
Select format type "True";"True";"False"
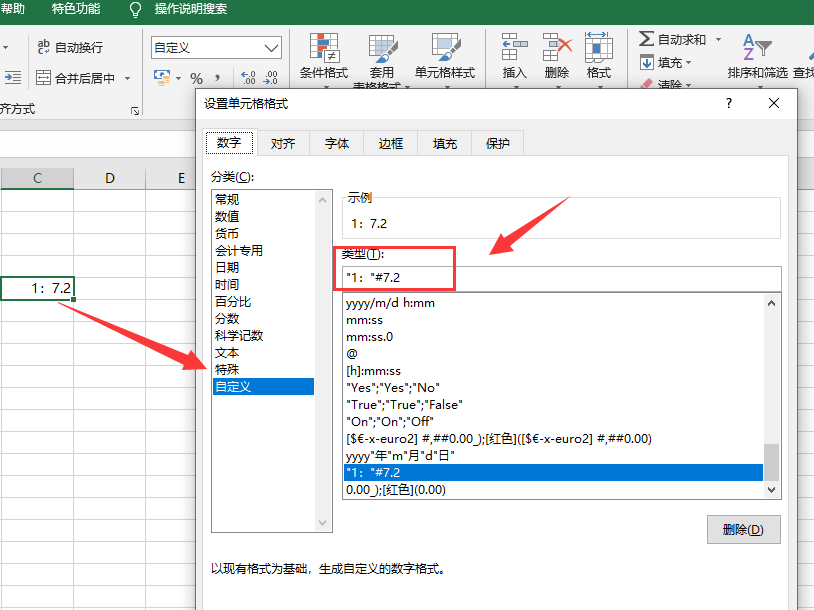(x=553, y=404)
